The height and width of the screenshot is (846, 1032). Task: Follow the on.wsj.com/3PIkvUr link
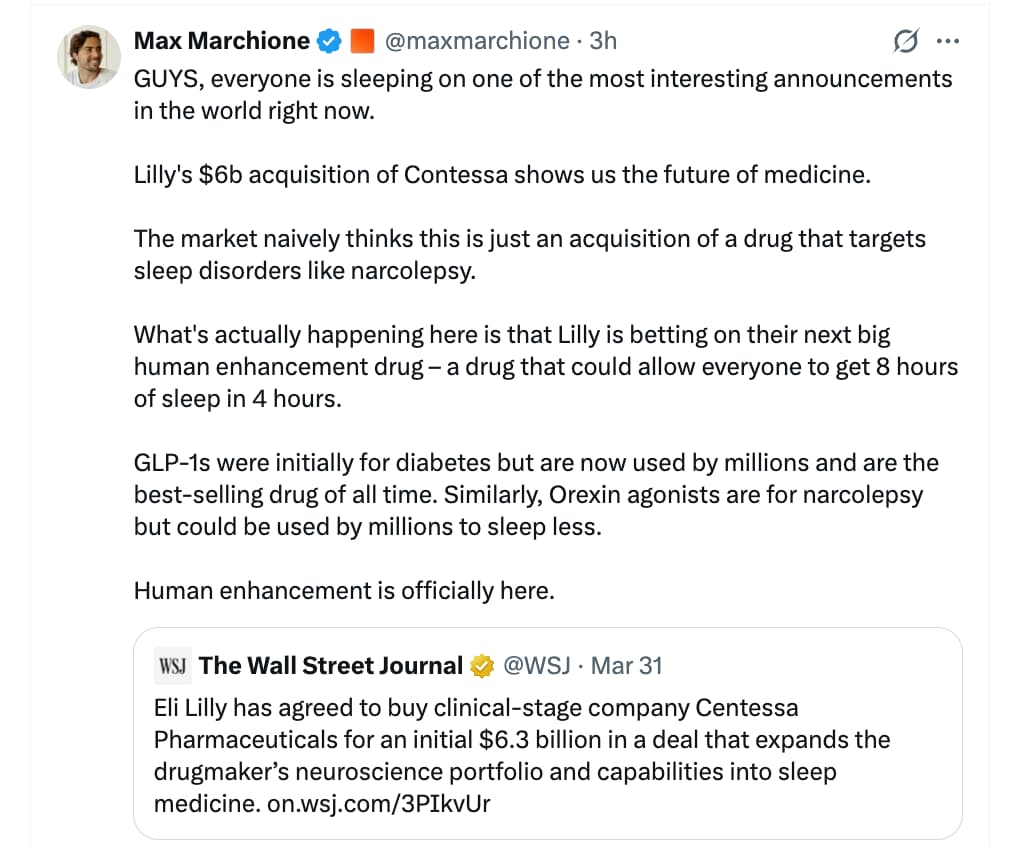[379, 804]
